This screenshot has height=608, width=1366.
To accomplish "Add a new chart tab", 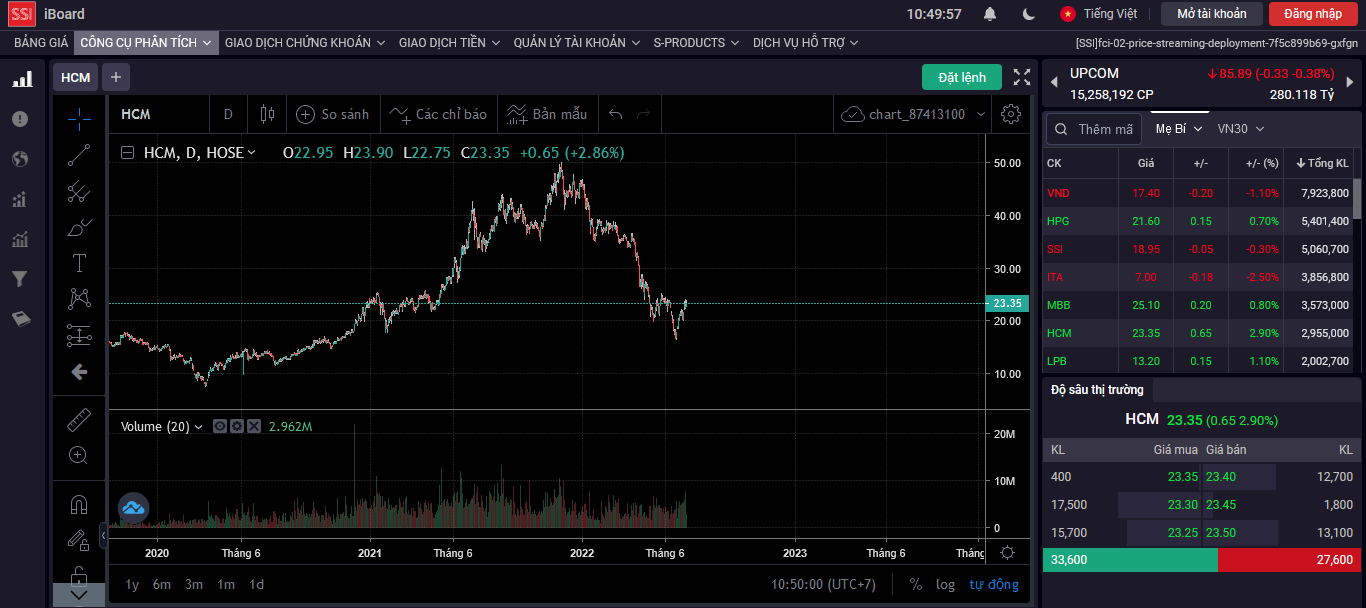I will 115,77.
